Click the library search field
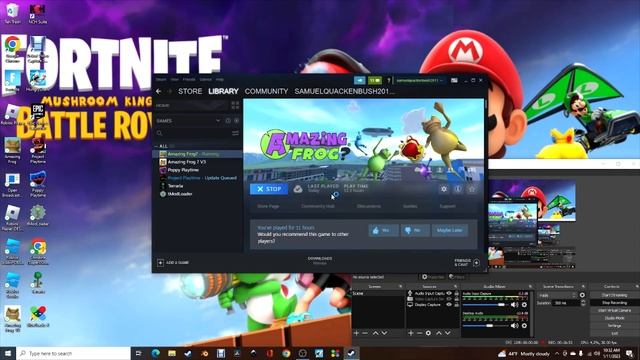This screenshot has width=640, height=360. click(x=192, y=133)
